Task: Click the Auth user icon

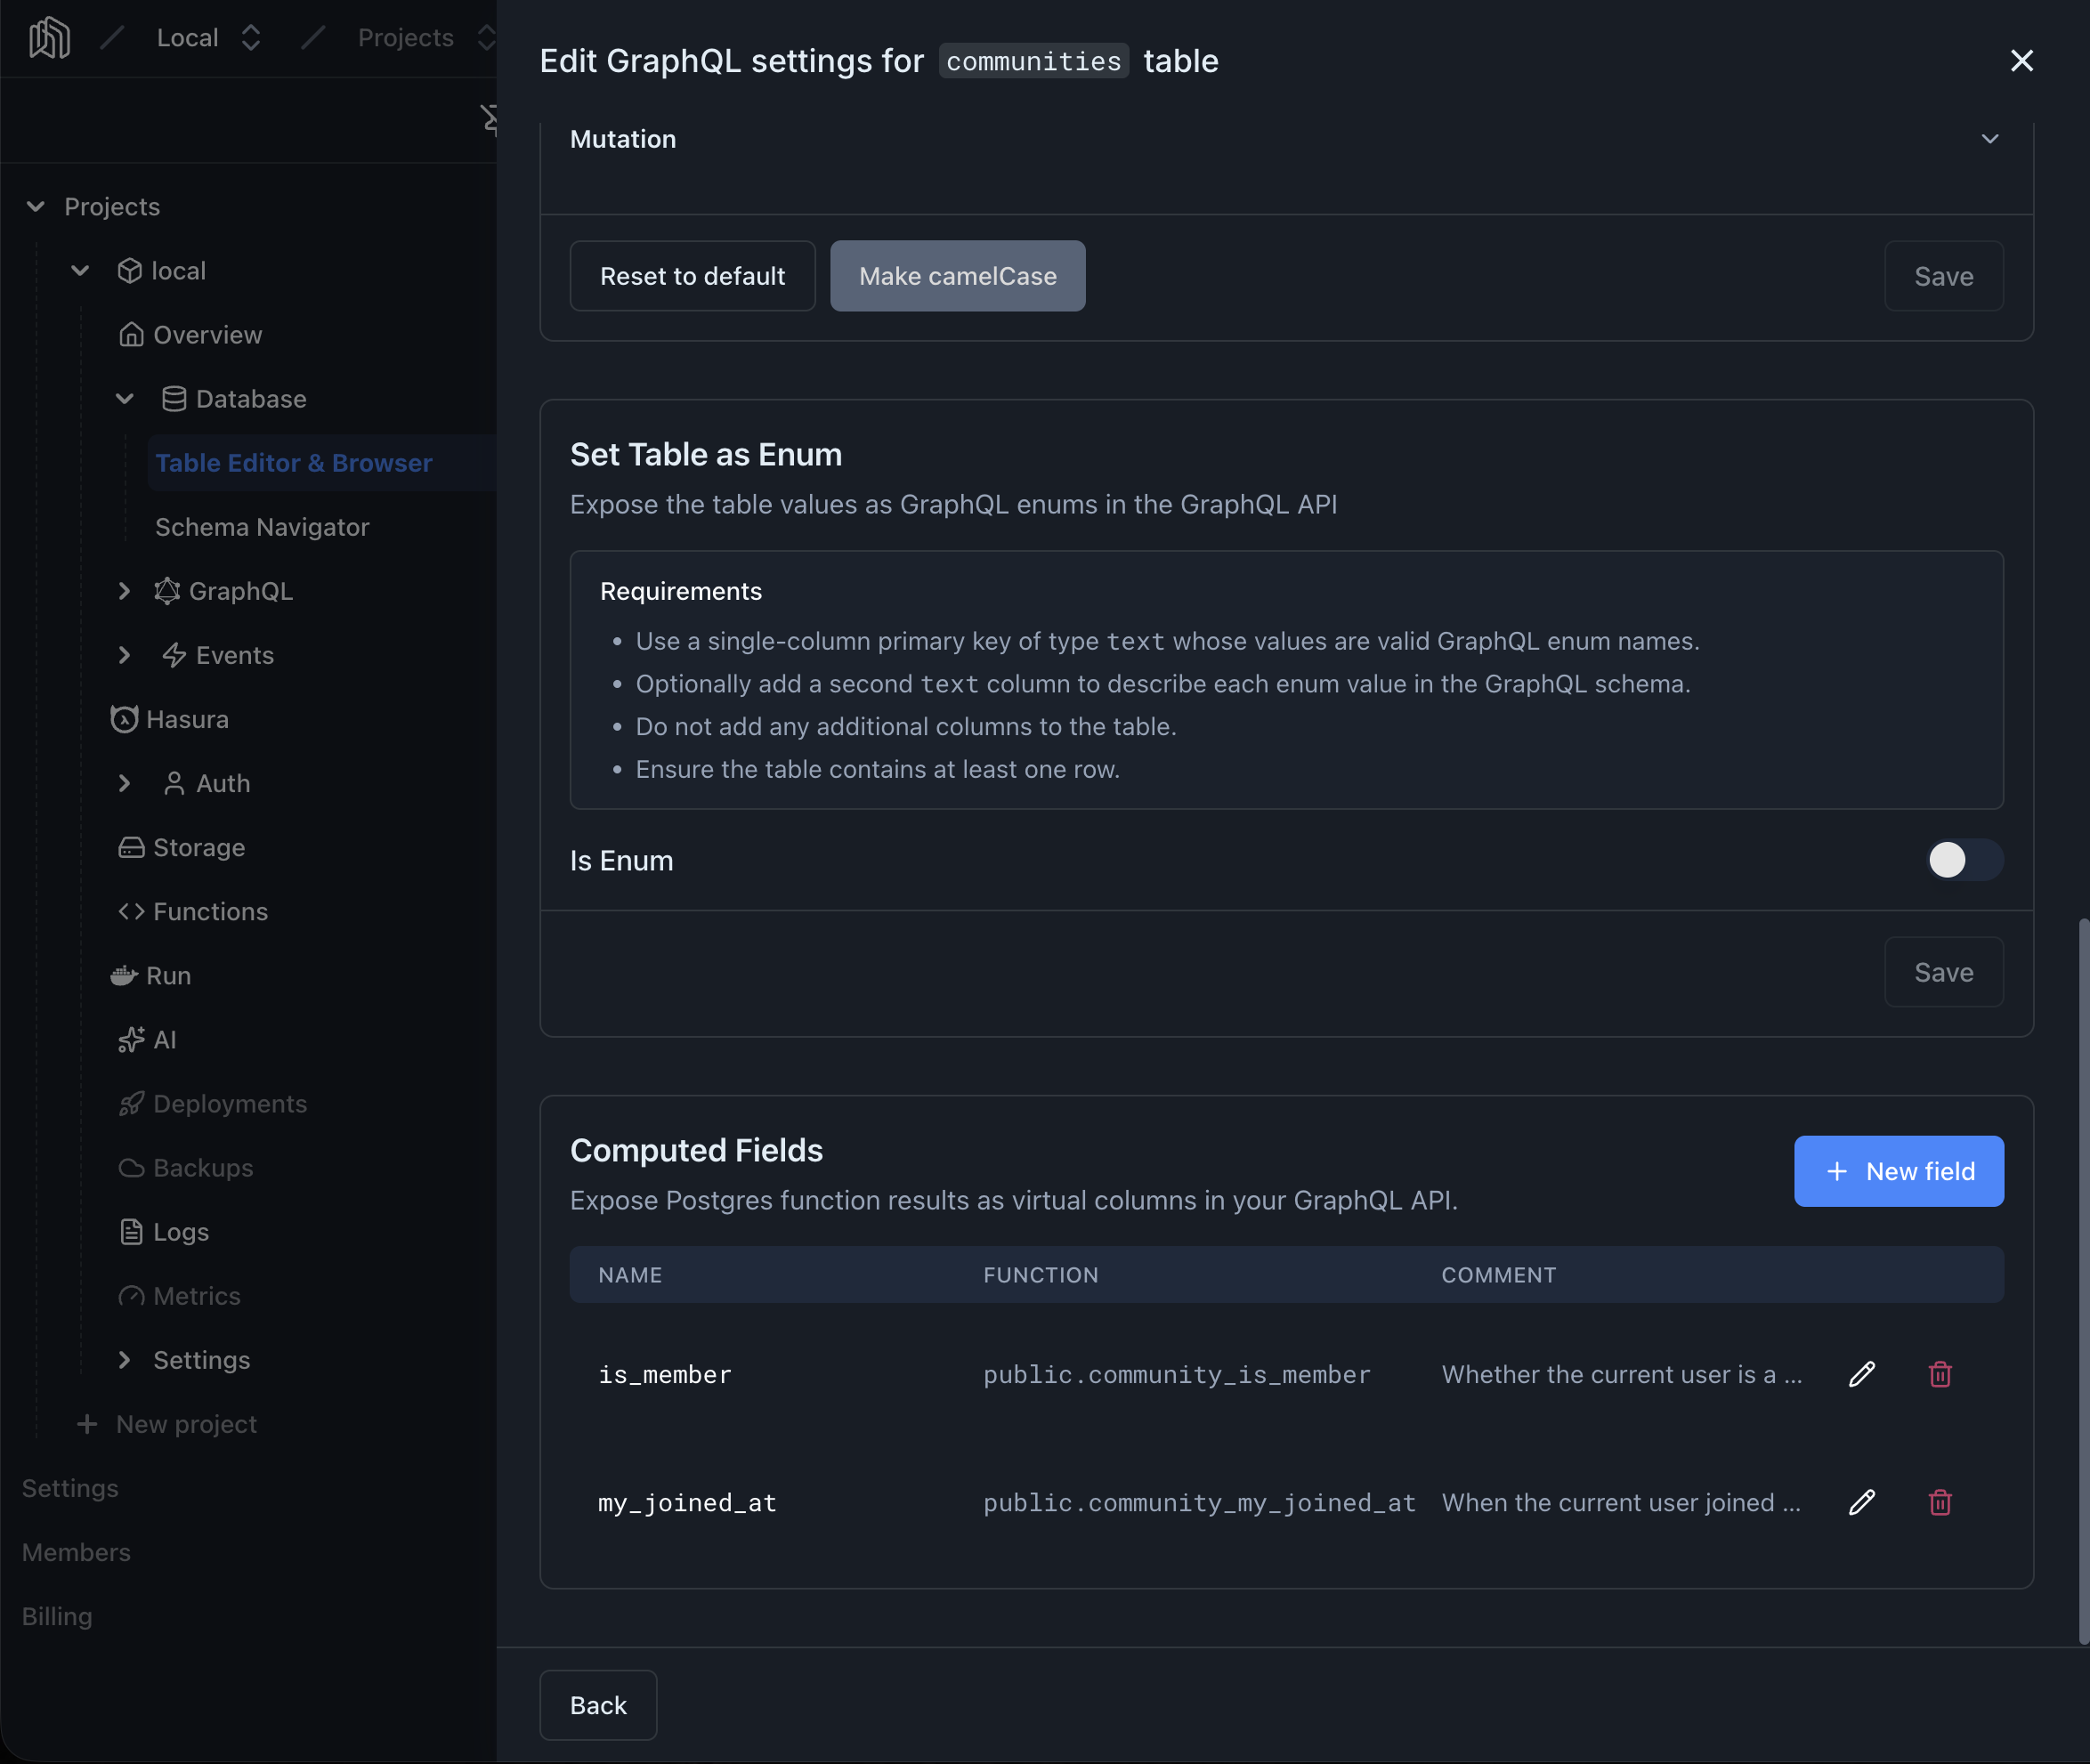Action: [174, 783]
